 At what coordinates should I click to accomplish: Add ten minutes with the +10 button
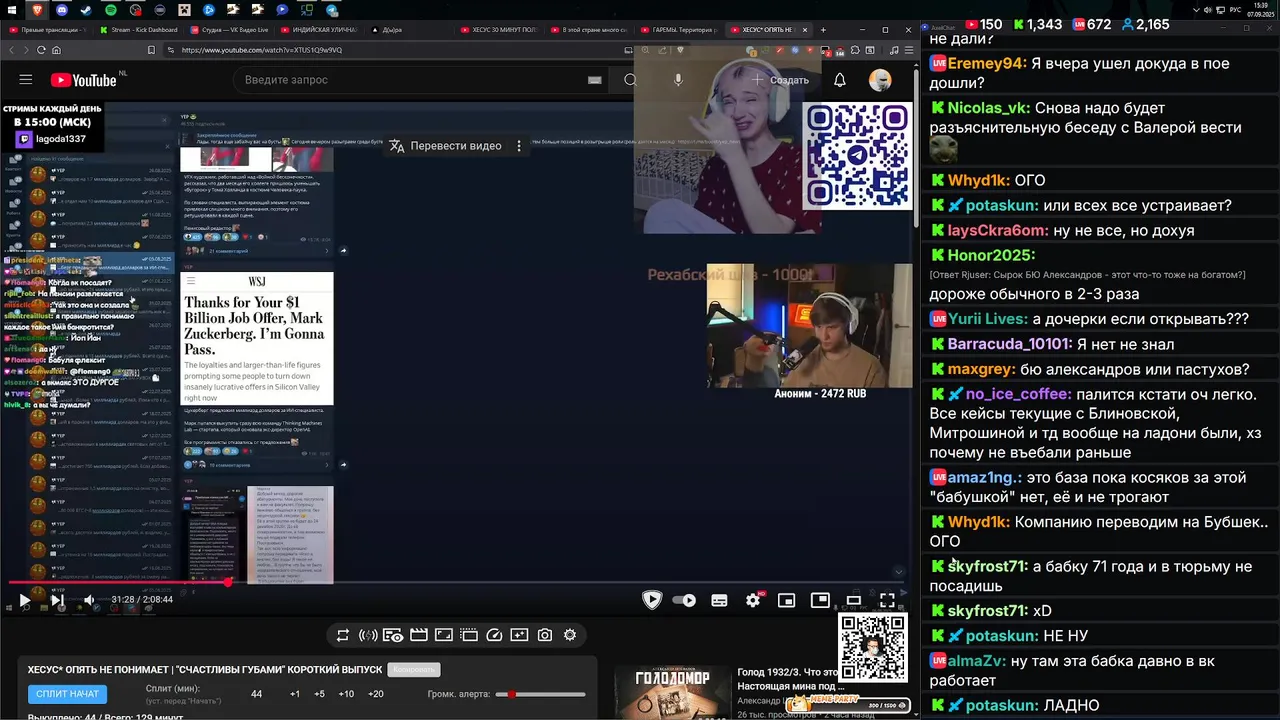(x=346, y=694)
